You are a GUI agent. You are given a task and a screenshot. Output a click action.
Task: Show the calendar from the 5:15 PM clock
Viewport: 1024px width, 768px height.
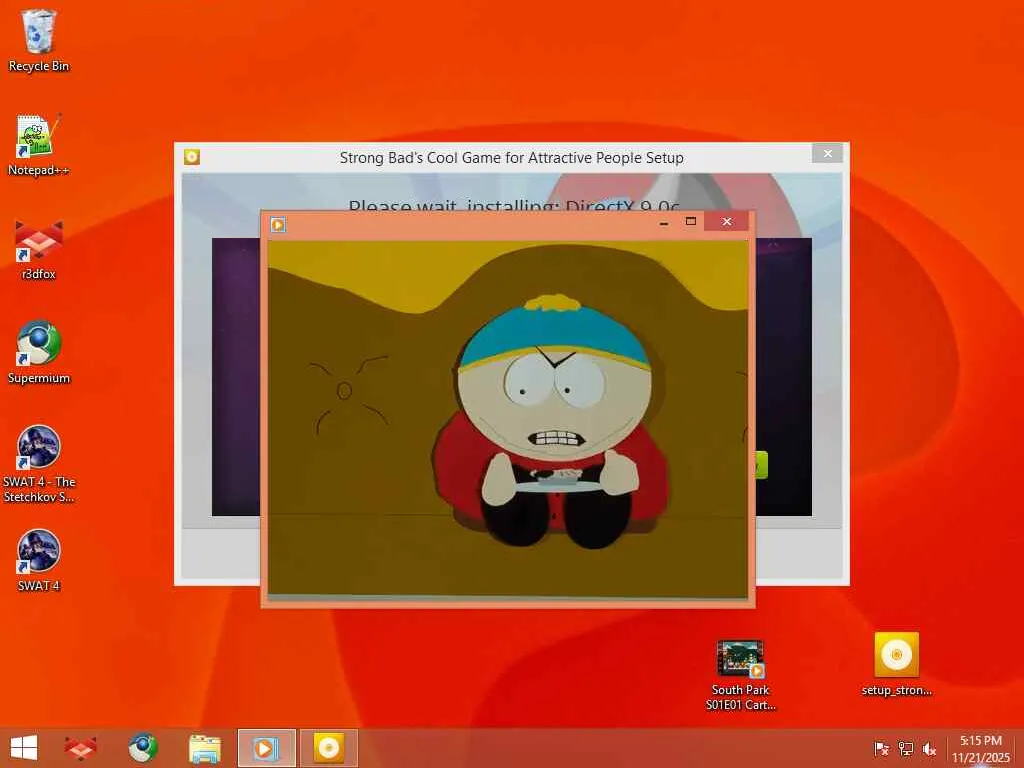(x=980, y=748)
